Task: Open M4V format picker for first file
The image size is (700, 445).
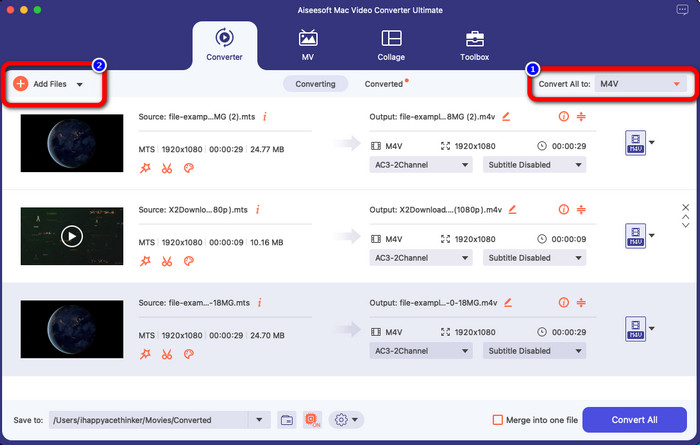Action: click(639, 143)
